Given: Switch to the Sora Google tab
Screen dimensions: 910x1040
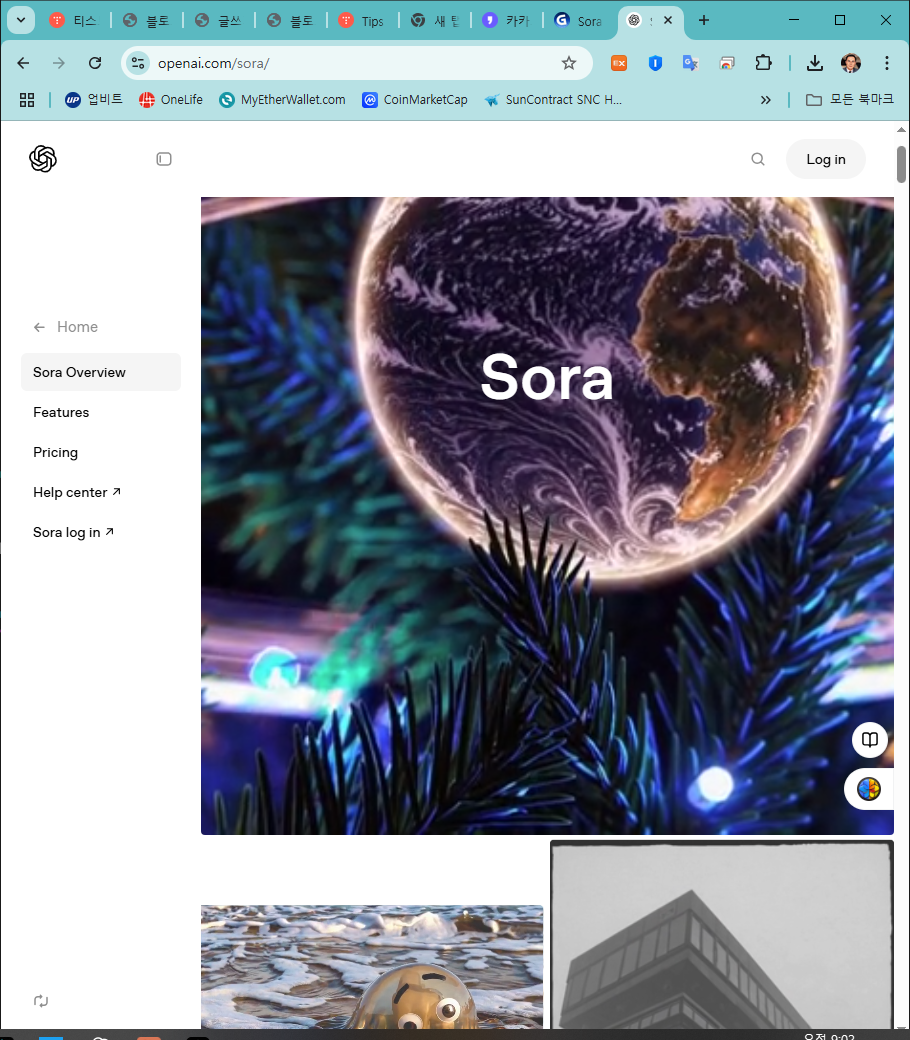Looking at the screenshot, I should 578,21.
